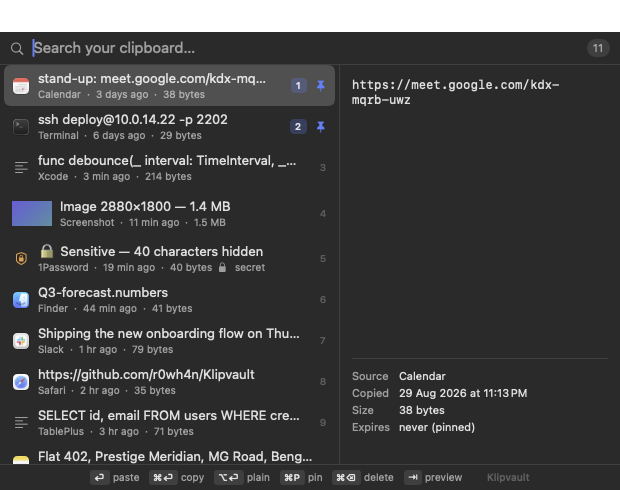Click the text lines icon on func debounce row
Image resolution: width=620 pixels, height=490 pixels.
coord(21,168)
